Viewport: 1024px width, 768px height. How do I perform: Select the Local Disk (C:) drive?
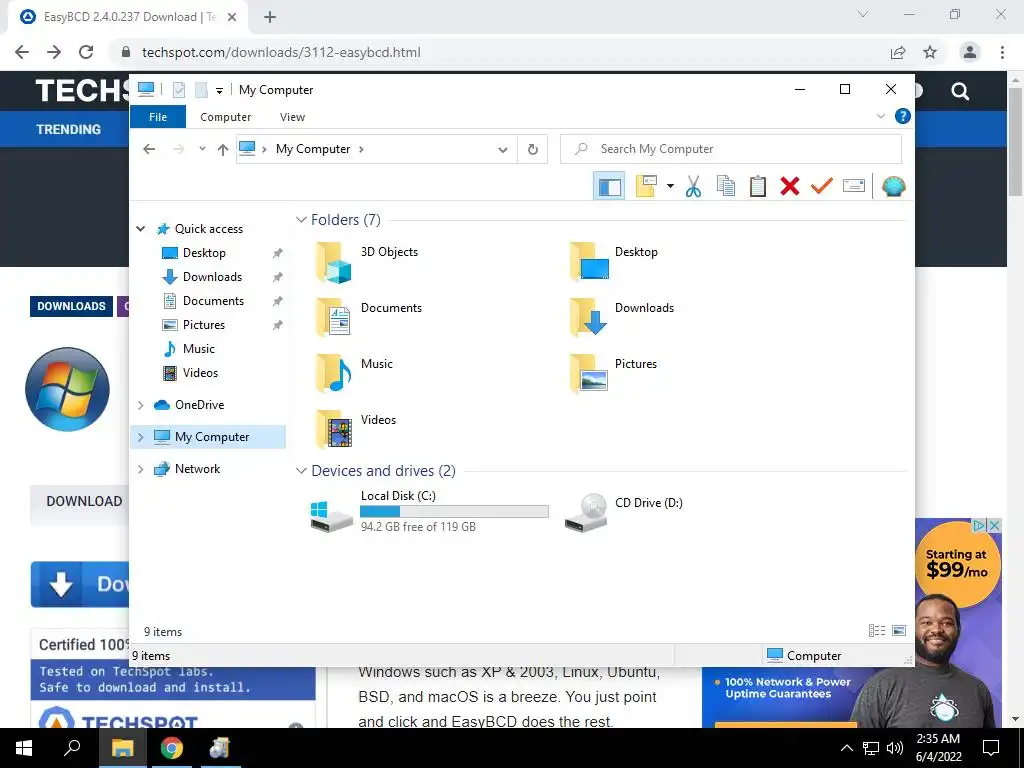click(x=430, y=511)
